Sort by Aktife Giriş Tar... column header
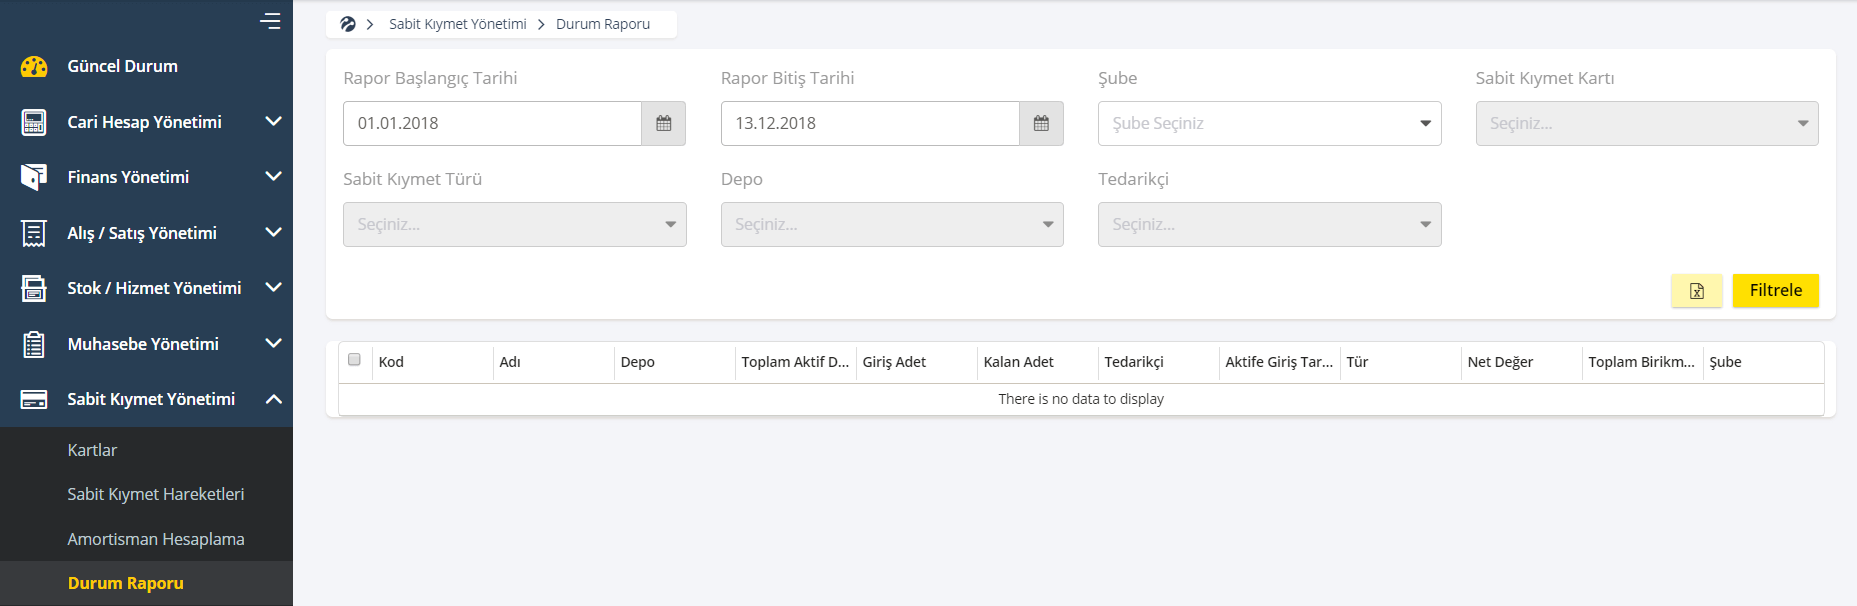 click(1279, 362)
